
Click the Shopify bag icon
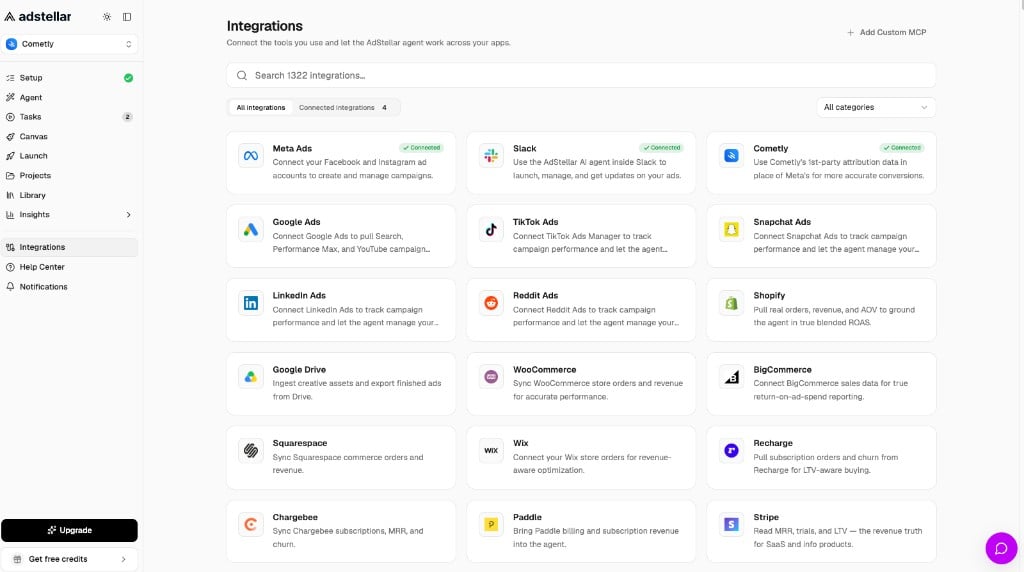(731, 303)
